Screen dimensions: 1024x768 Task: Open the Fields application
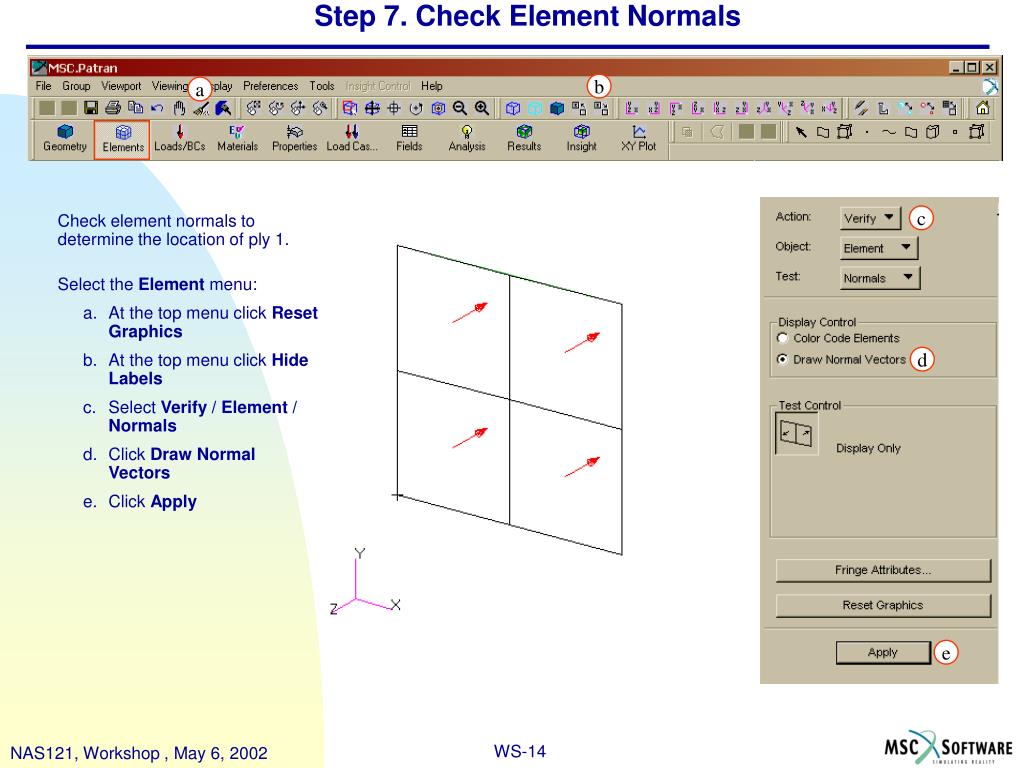[409, 138]
